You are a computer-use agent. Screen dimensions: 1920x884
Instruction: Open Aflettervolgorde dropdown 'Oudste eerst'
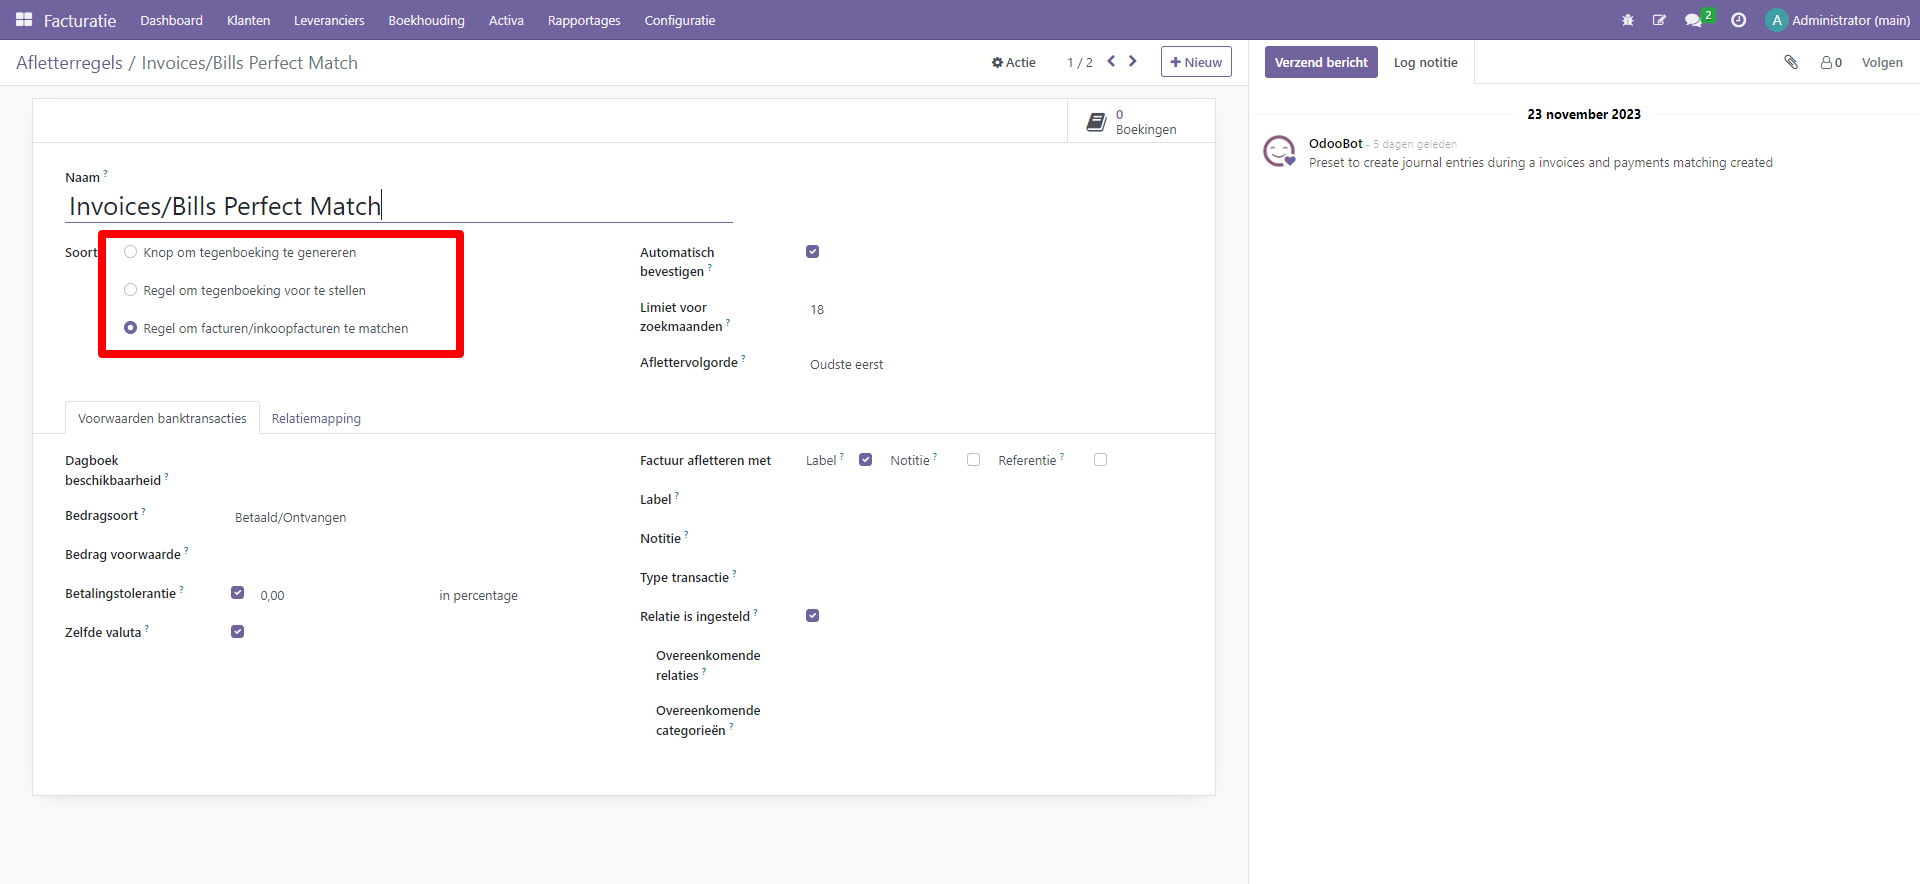pyautogui.click(x=846, y=365)
